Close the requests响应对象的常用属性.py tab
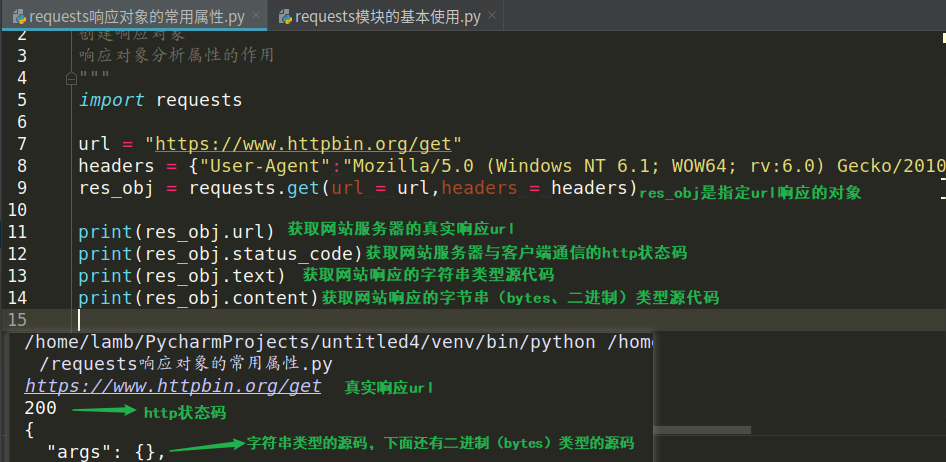 [256, 17]
